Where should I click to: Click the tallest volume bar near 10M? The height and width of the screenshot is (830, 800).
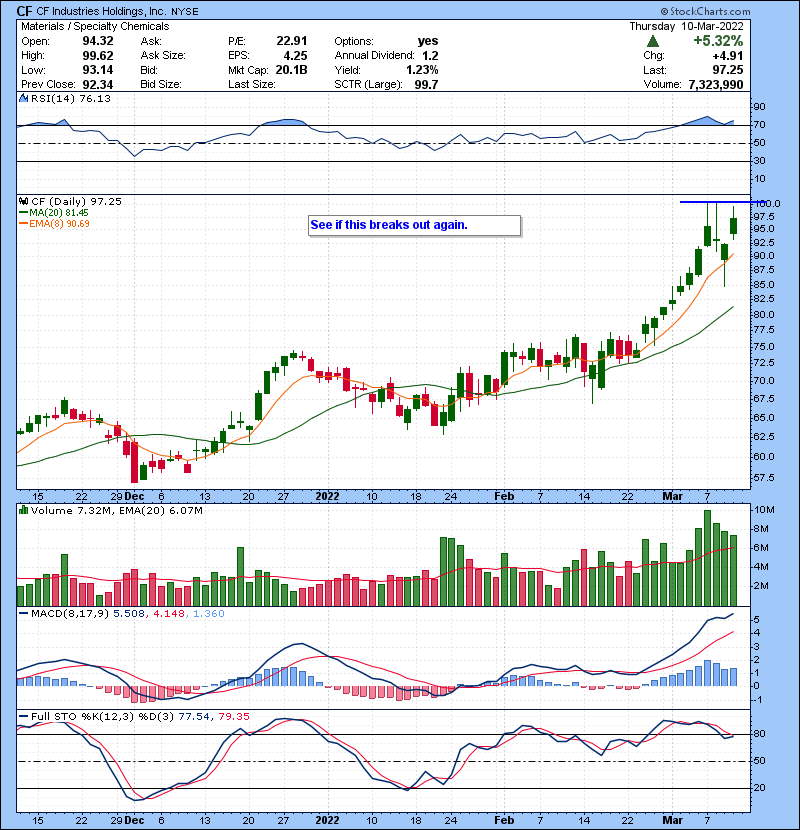[x=707, y=558]
